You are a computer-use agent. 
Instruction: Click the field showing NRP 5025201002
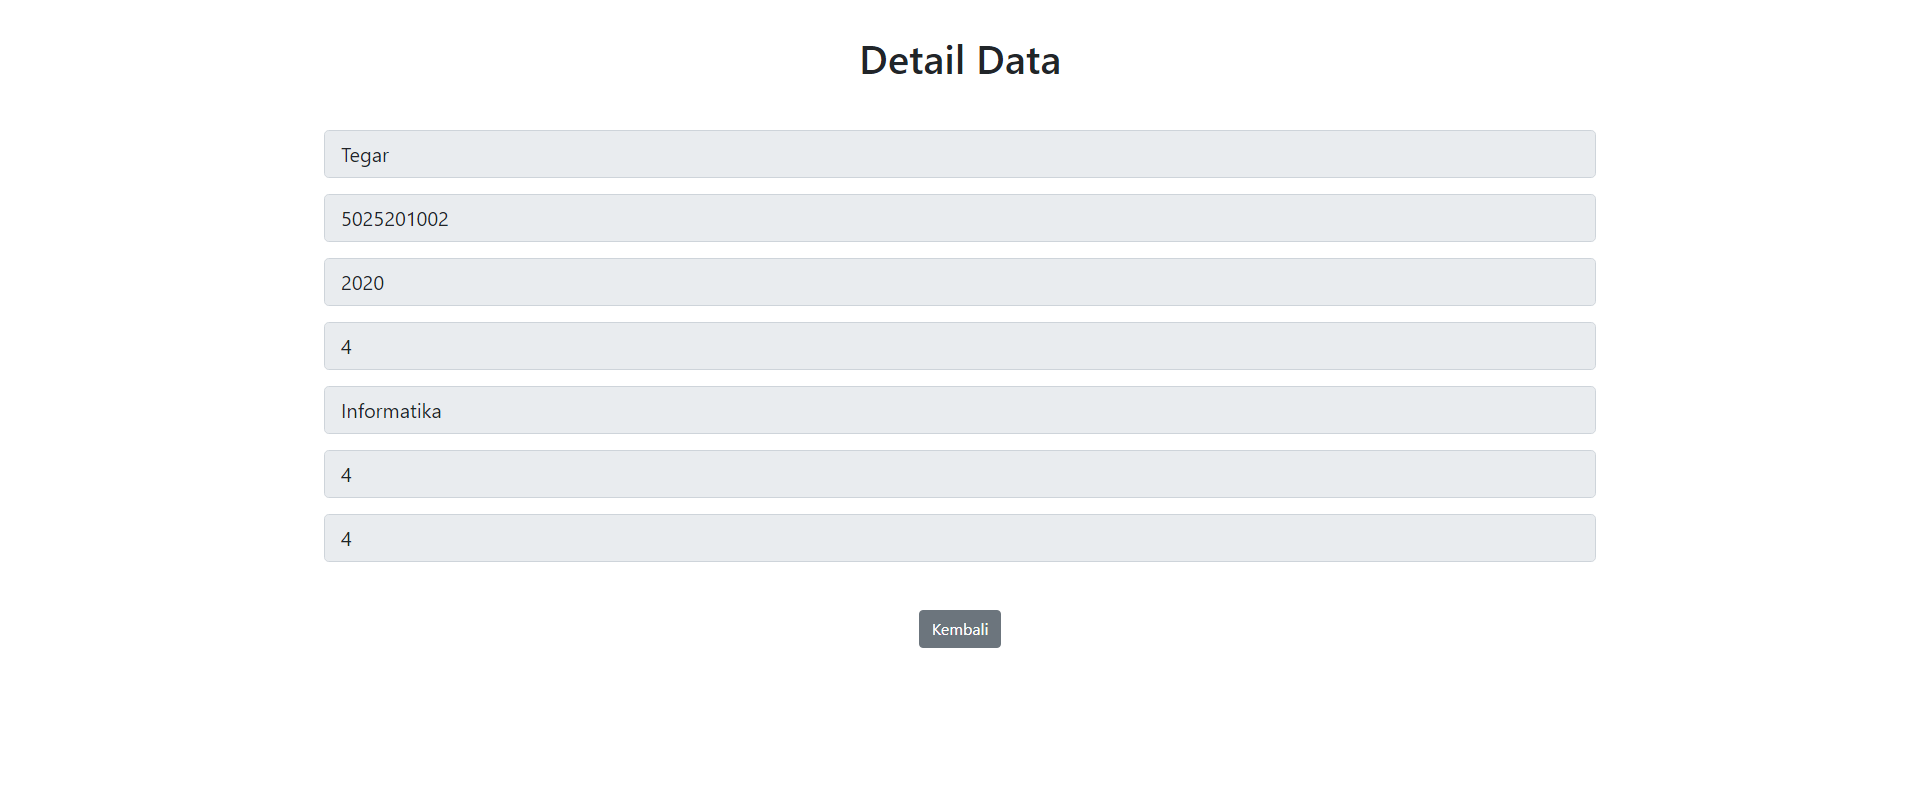click(959, 218)
